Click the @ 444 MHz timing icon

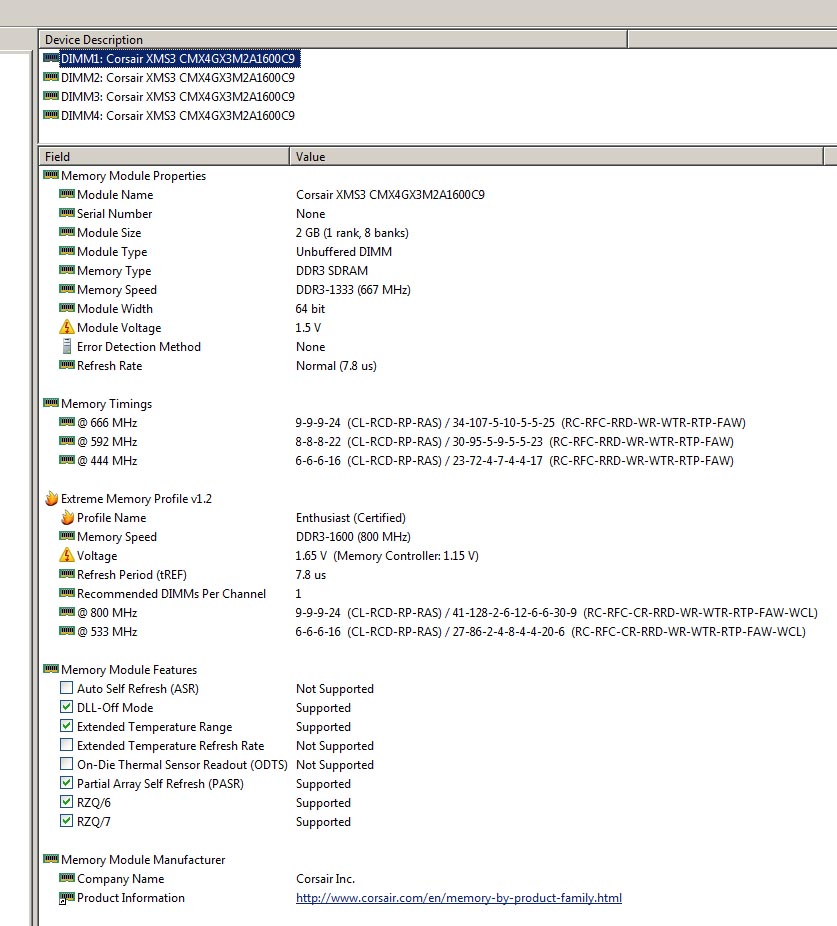67,459
